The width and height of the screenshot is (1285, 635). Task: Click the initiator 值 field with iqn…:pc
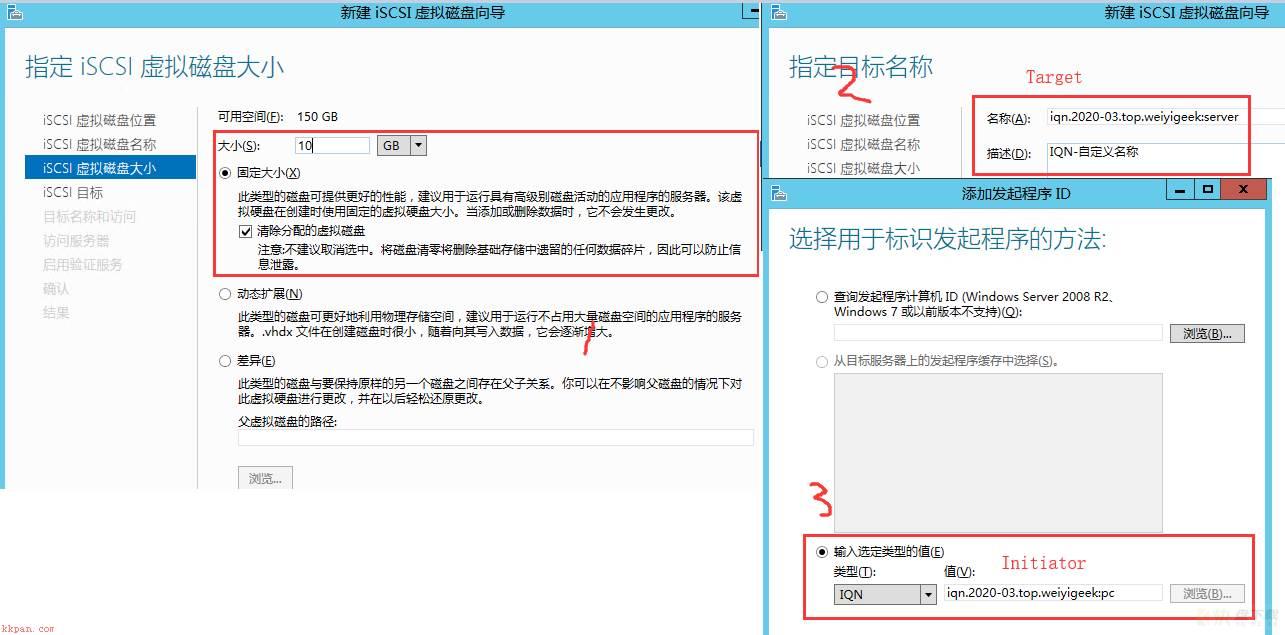tap(1053, 593)
